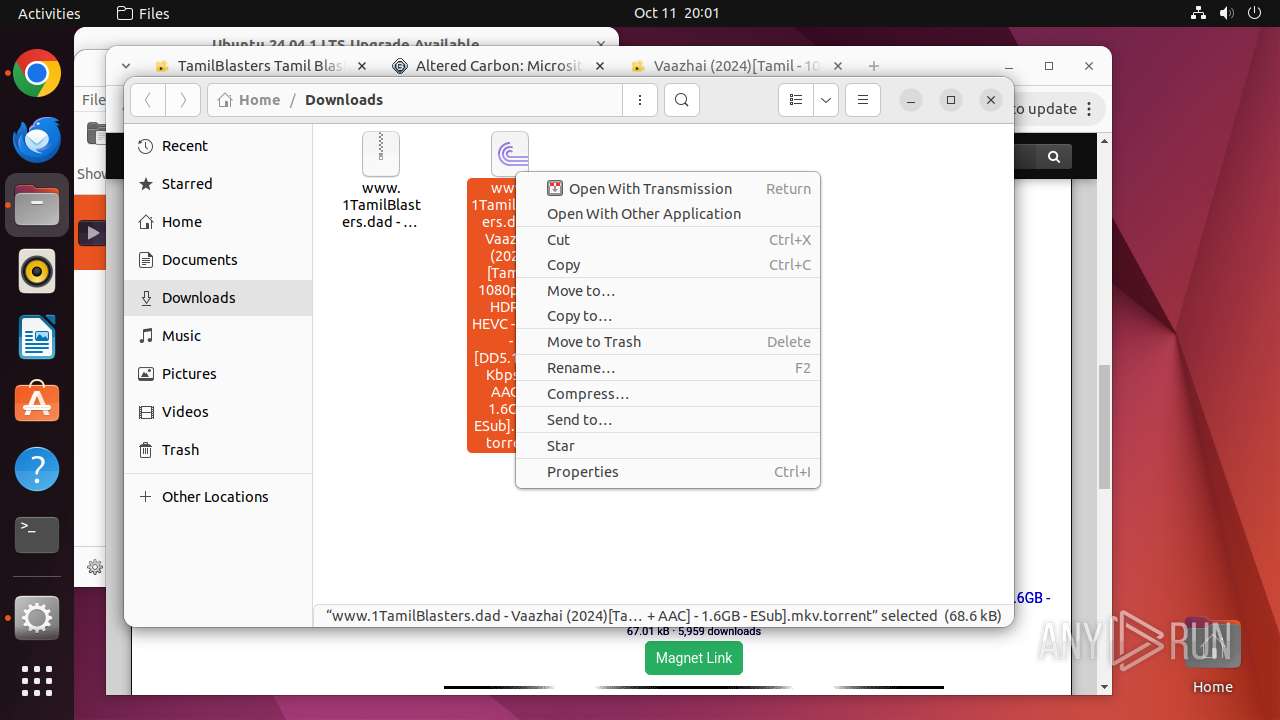Open a new Chrome tab
The width and height of the screenshot is (1280, 720).
coord(874,66)
